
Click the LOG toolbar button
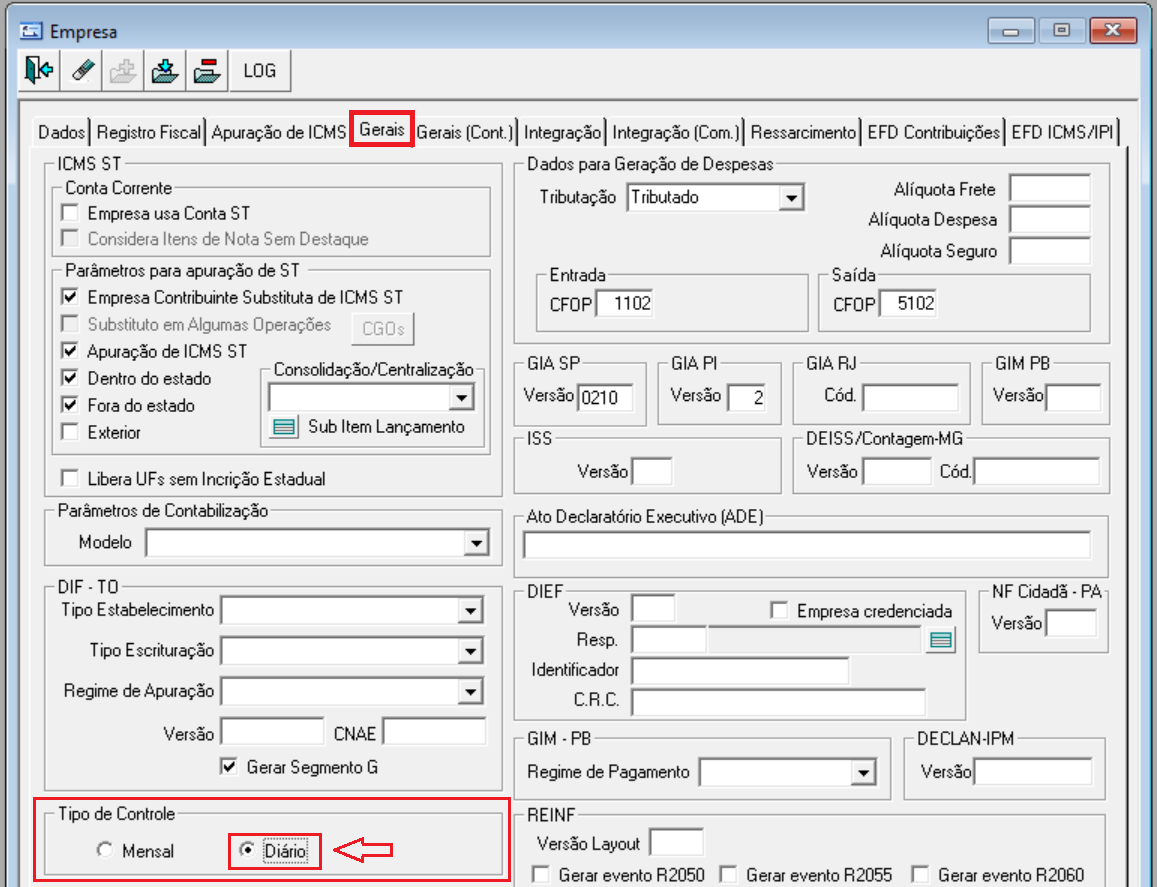[260, 71]
